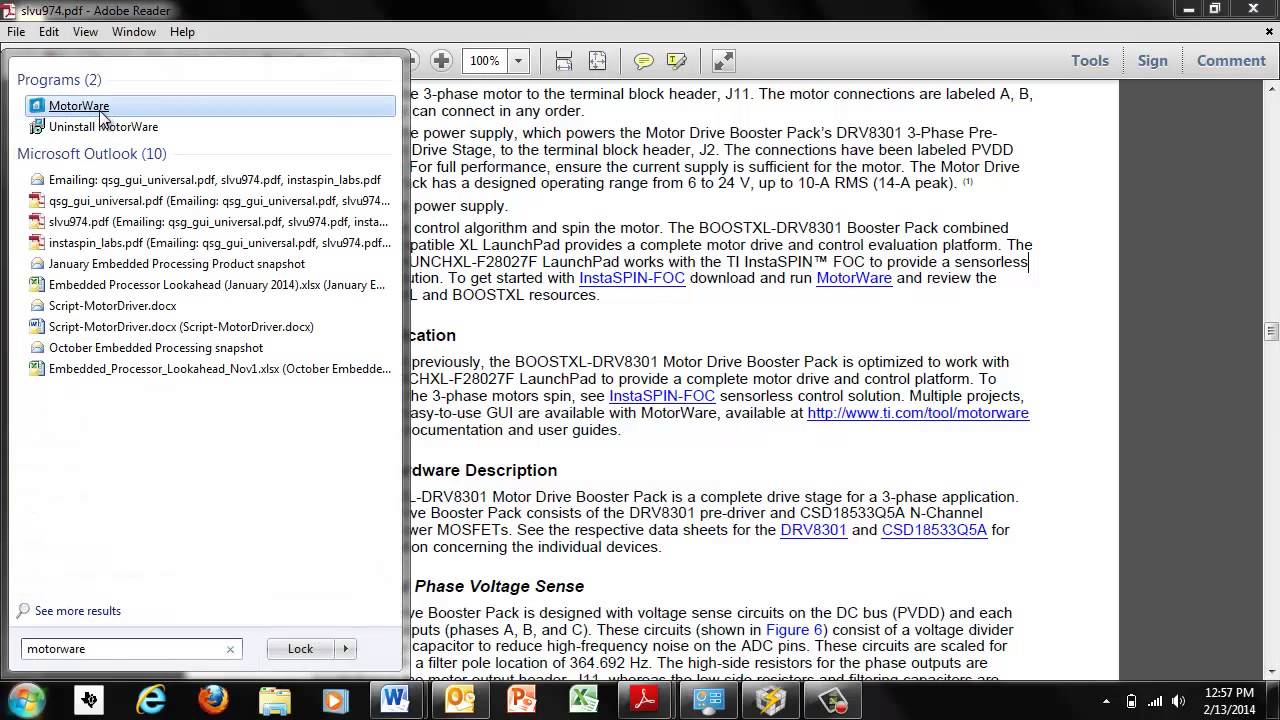Open the first Script-MotorDriver.docx result
Screen dimensions: 1280x720
click(x=210, y=306)
